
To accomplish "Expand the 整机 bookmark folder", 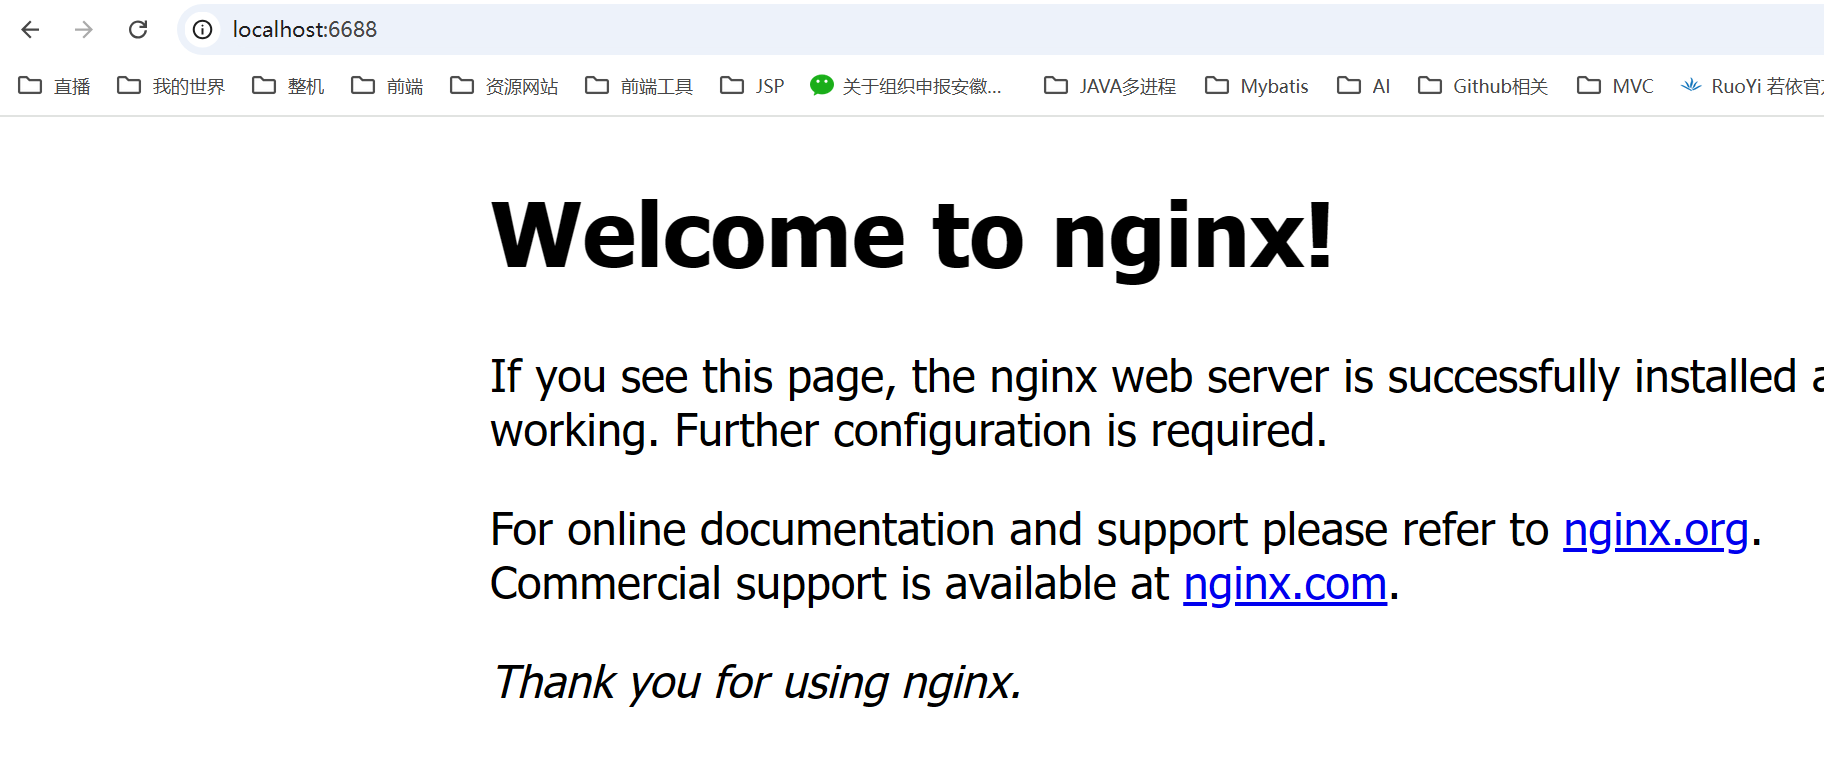I will (289, 86).
